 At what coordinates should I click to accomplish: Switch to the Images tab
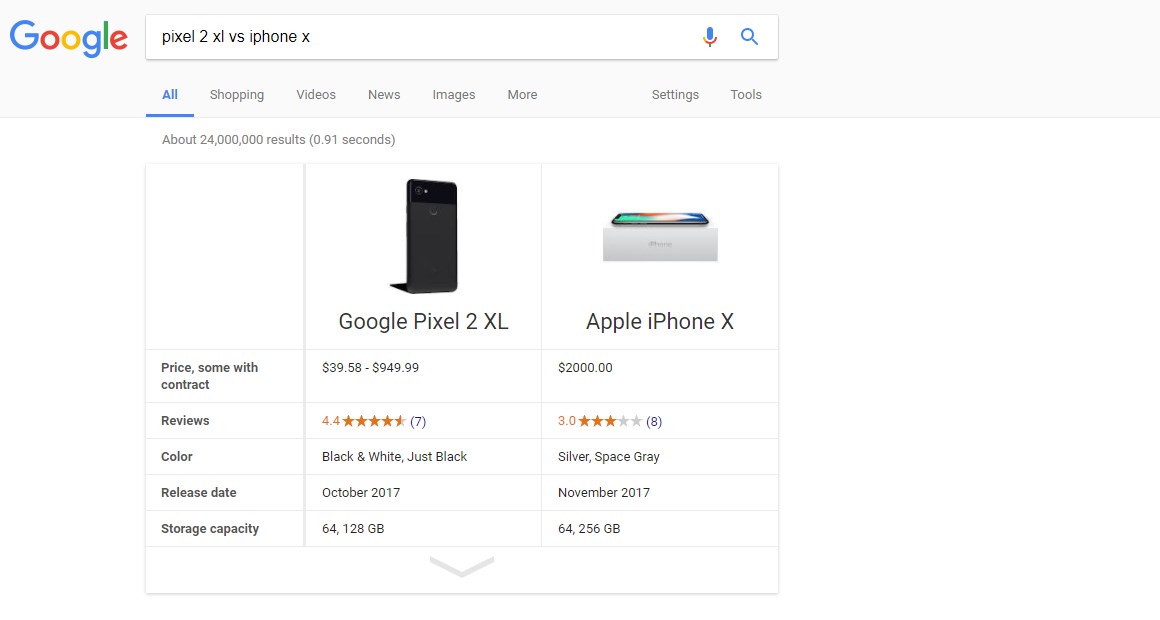[453, 94]
